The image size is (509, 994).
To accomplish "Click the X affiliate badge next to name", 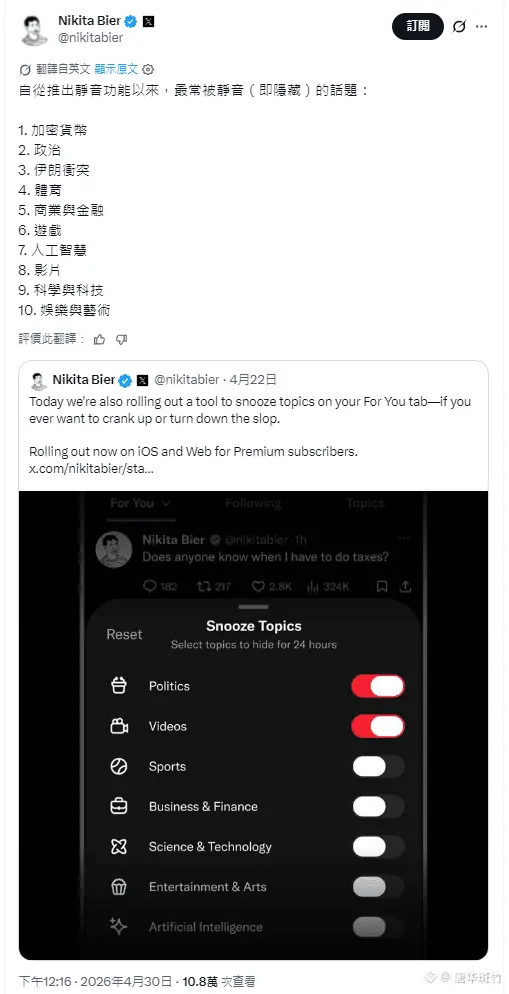I will [x=148, y=22].
